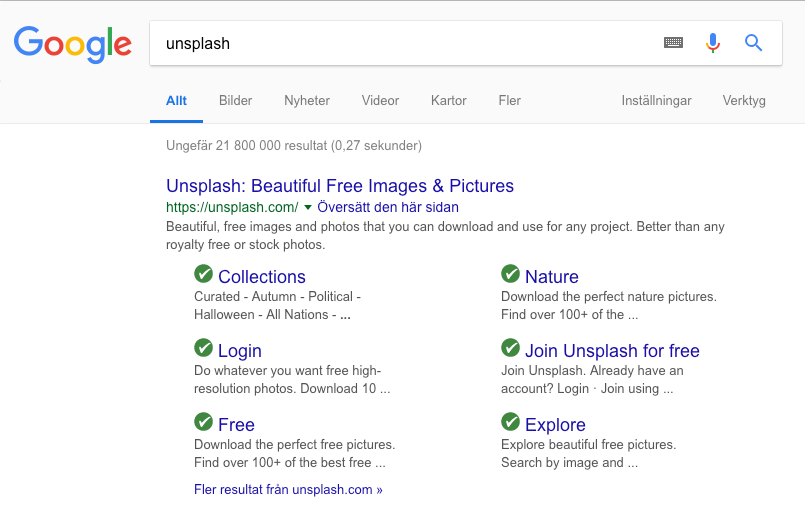The width and height of the screenshot is (805, 514).
Task: Click 'Curated - Autumn - Political' description text
Action: [277, 297]
